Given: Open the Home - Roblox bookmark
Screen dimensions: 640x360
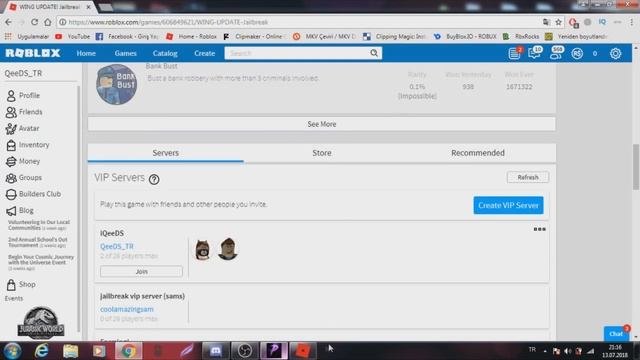Looking at the screenshot, I should click(192, 37).
